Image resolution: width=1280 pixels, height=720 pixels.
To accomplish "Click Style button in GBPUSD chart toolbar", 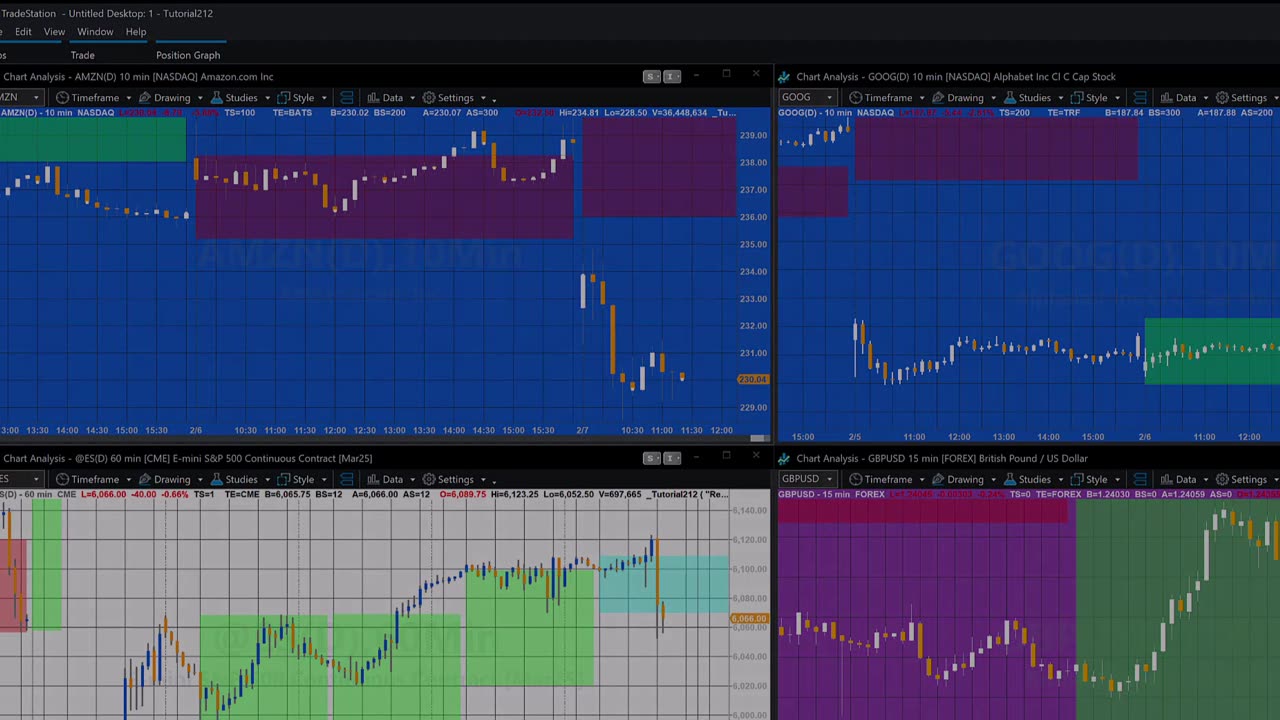I will tap(1090, 480).
